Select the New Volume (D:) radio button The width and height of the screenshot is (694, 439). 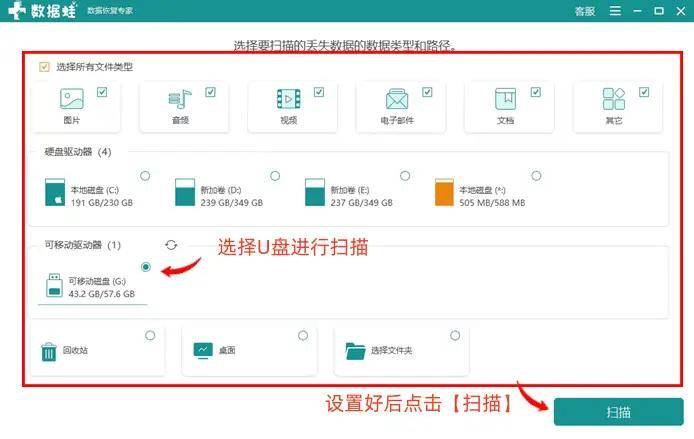pyautogui.click(x=276, y=176)
